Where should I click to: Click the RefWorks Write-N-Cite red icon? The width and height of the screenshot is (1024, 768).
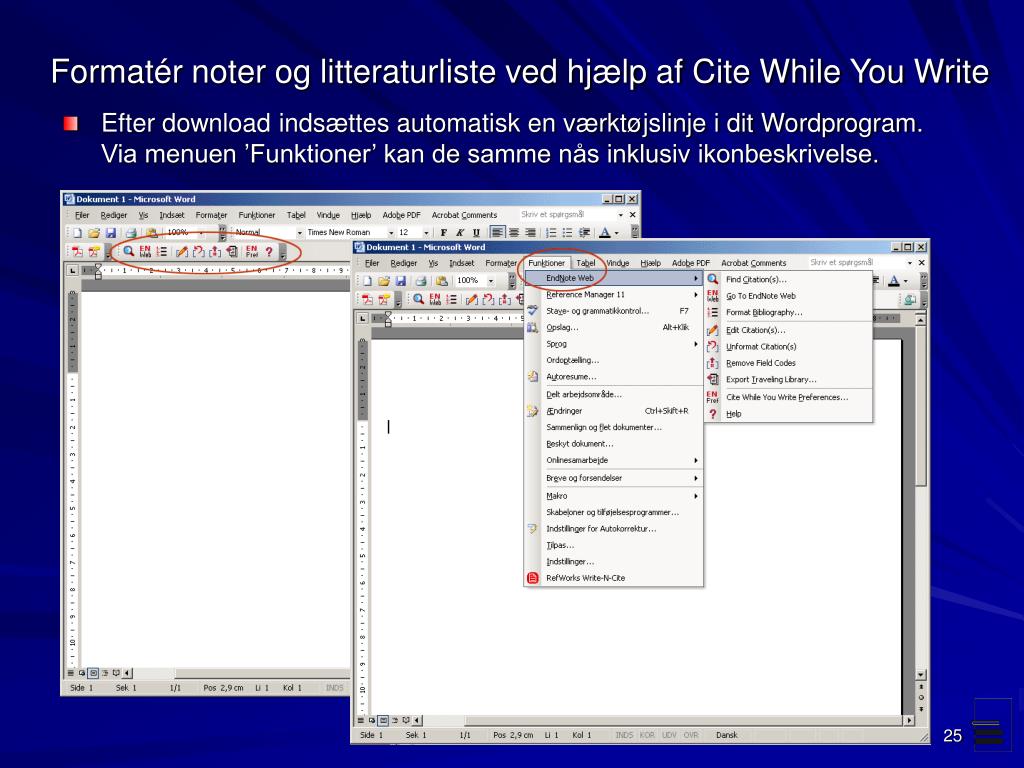(533, 578)
